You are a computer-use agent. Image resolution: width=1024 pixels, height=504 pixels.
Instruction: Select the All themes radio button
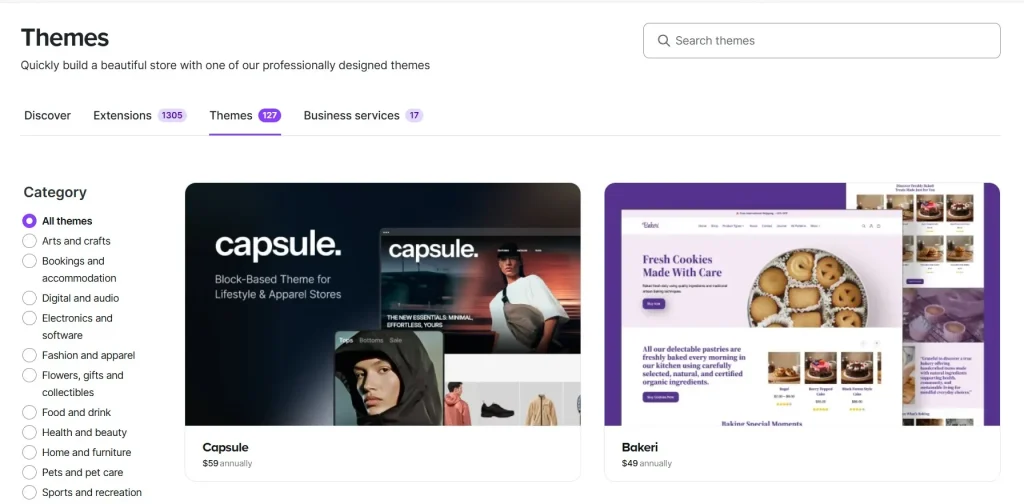[x=29, y=221]
